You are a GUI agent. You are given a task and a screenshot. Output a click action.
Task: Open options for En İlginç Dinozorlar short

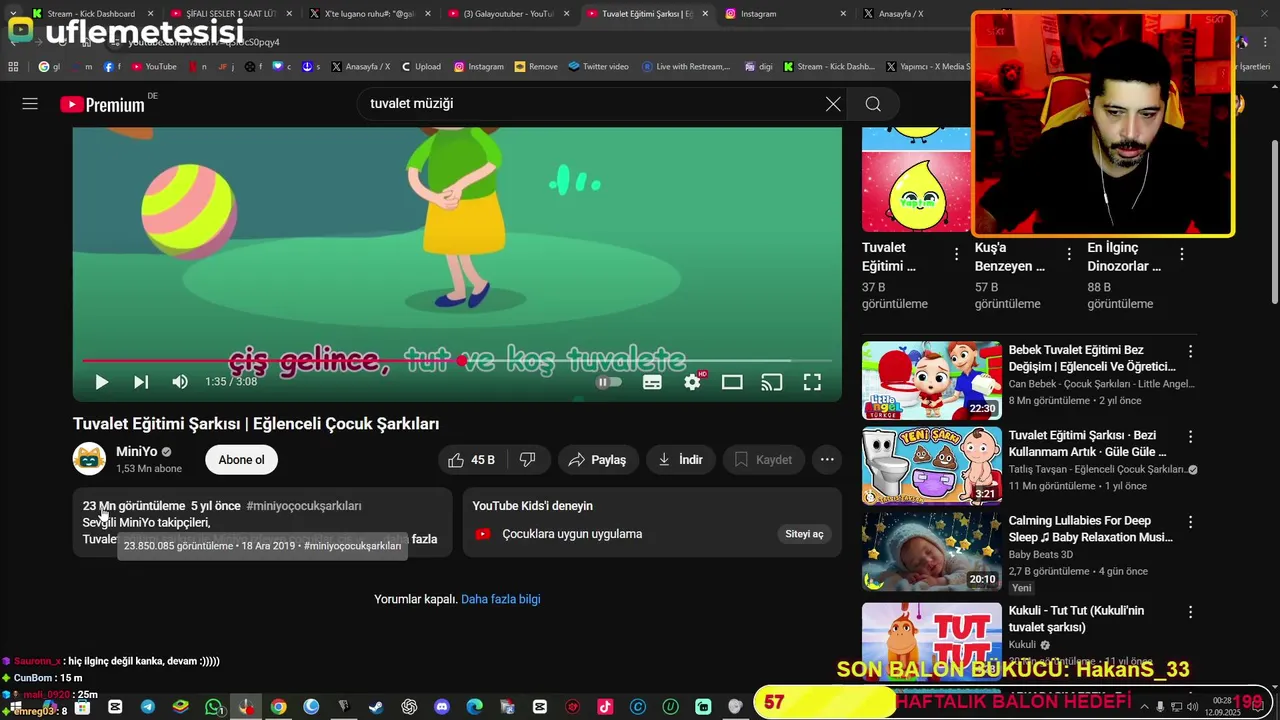point(1182,254)
